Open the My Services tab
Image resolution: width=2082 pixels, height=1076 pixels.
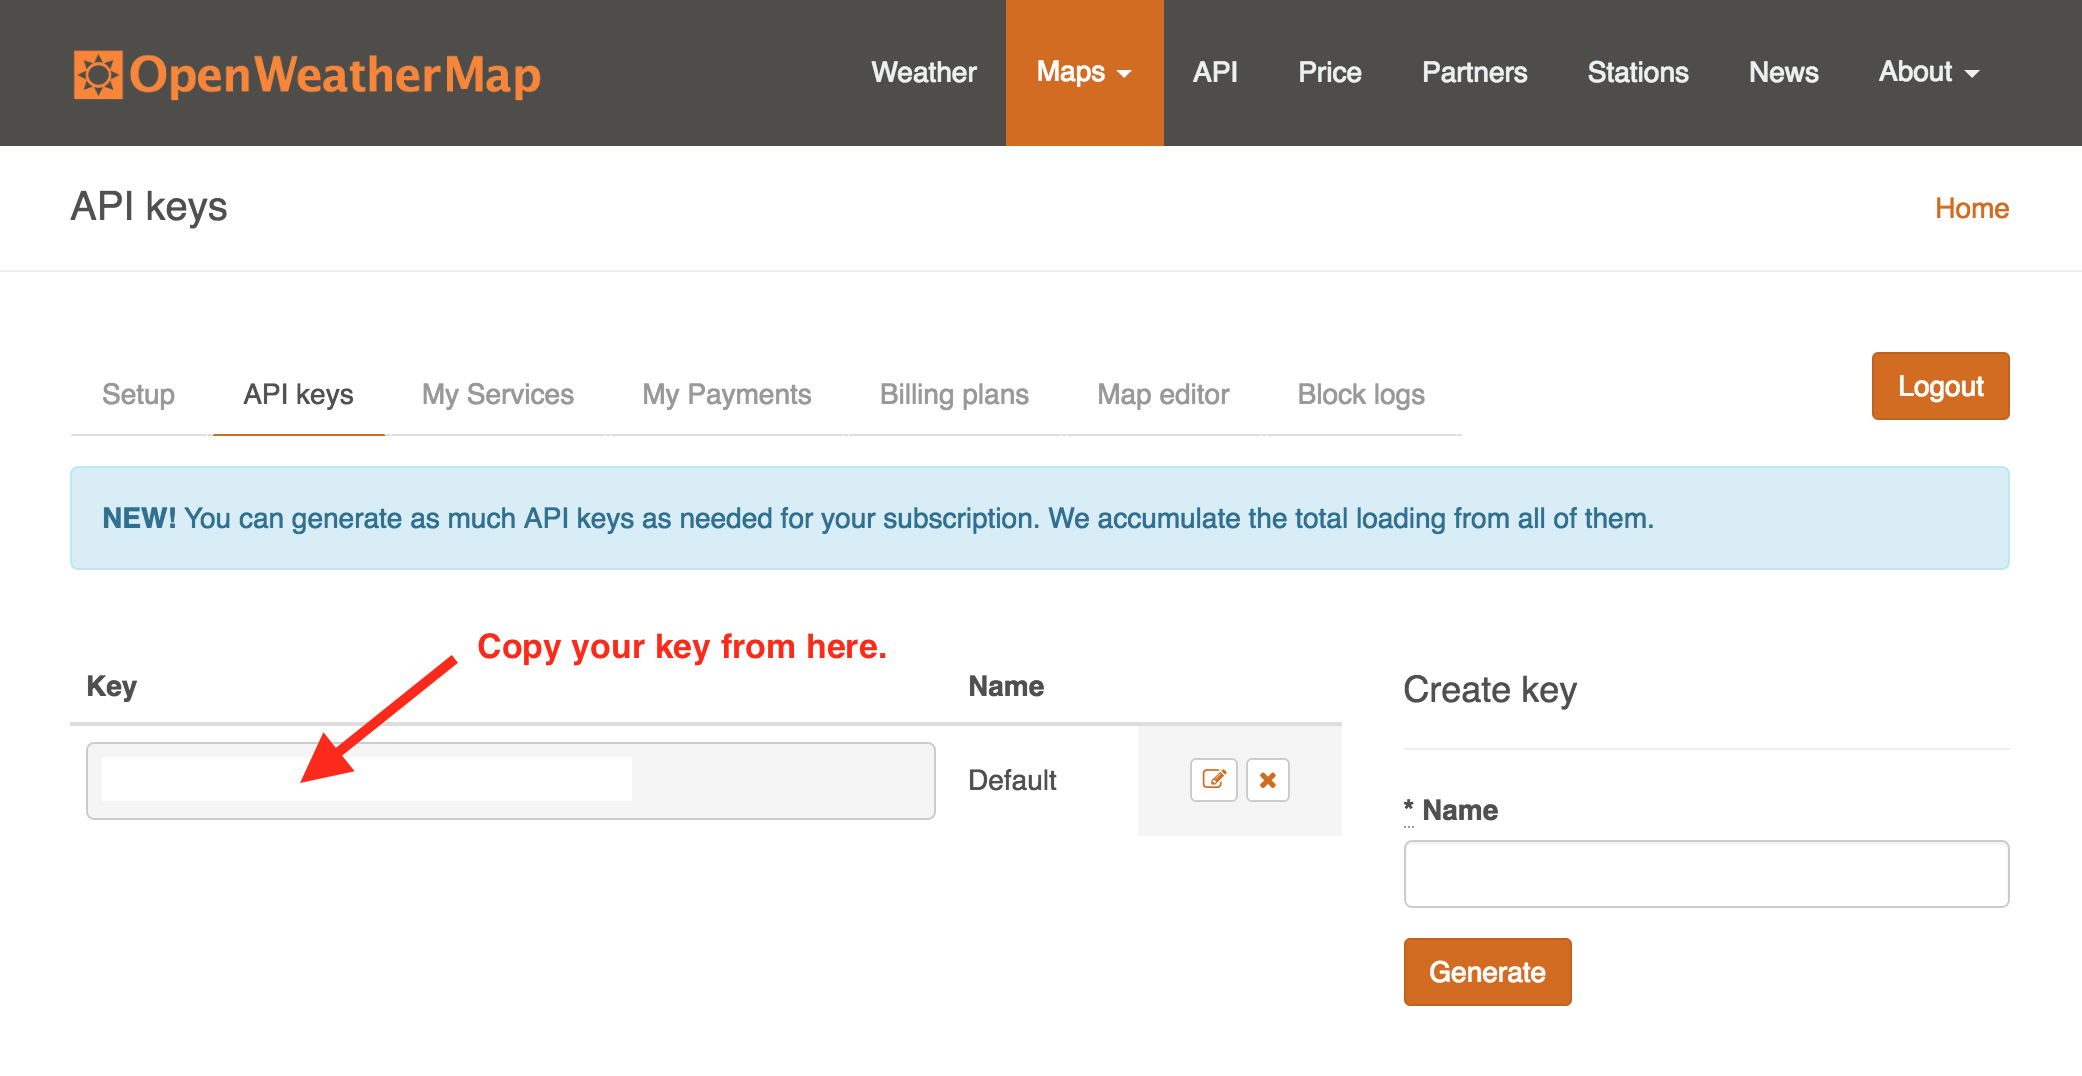[x=498, y=395]
